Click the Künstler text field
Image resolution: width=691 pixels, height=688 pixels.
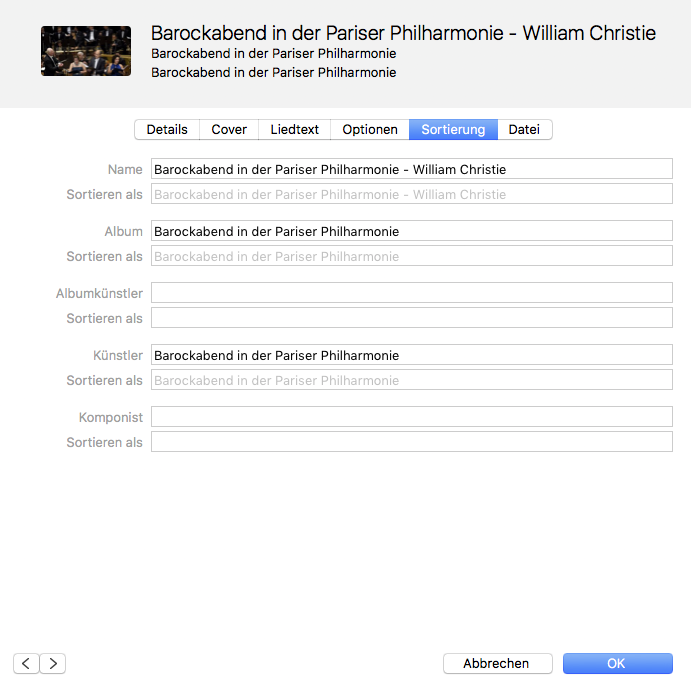click(x=411, y=356)
